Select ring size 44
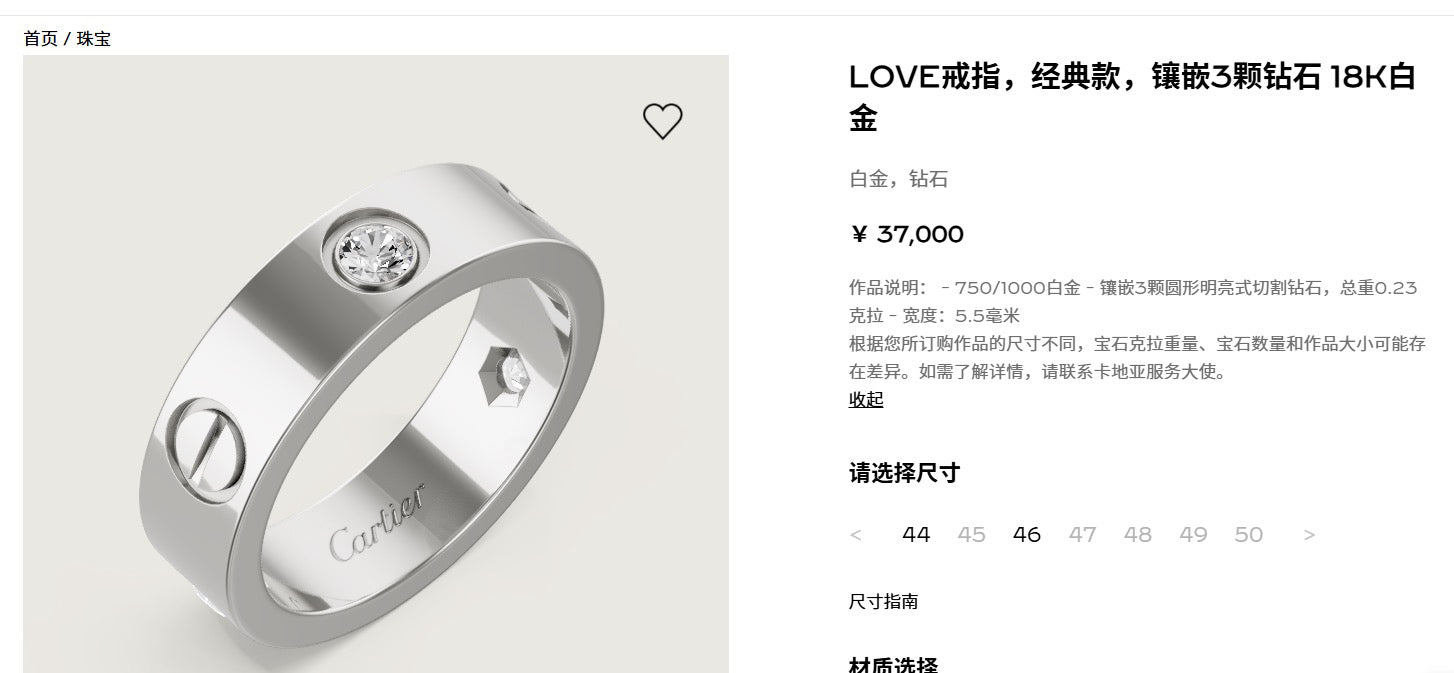This screenshot has width=1454, height=673. pos(916,535)
